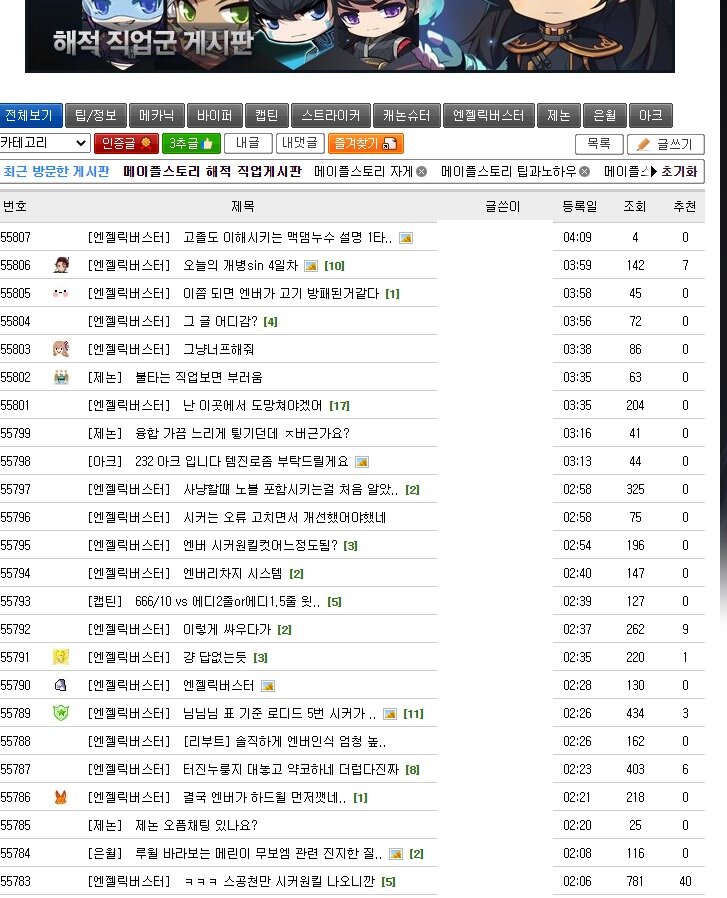The image size is (727, 898).
Task: Click author avatar icon on post 55806
Action: [61, 265]
